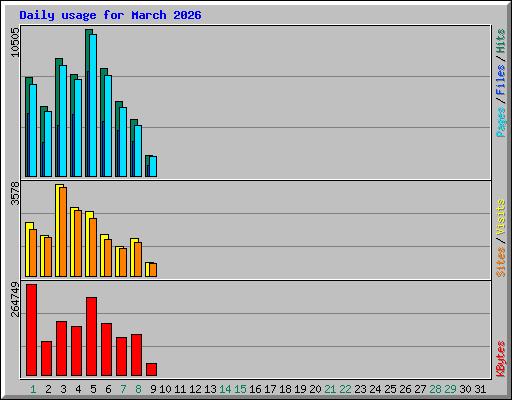Viewport: 512px width, 400px height.
Task: Click day 9 on the x-axis
Action: click(x=153, y=389)
